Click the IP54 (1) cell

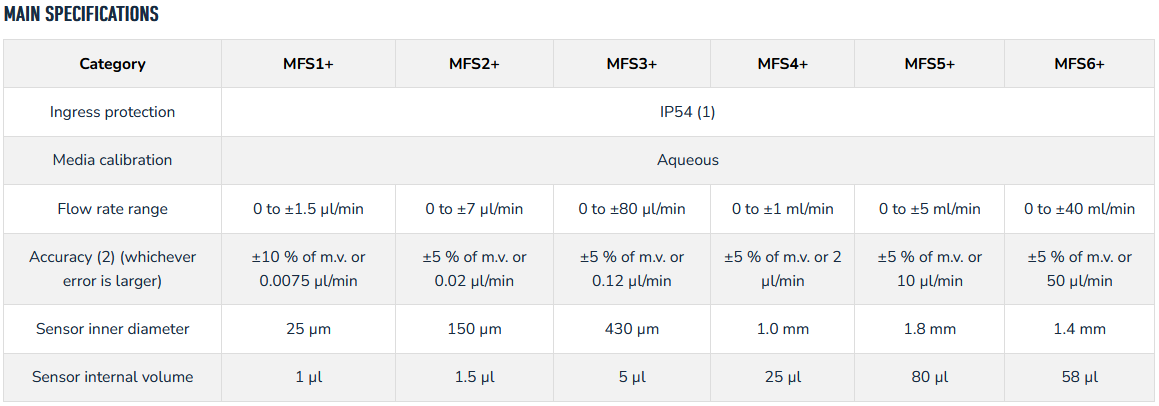[688, 112]
